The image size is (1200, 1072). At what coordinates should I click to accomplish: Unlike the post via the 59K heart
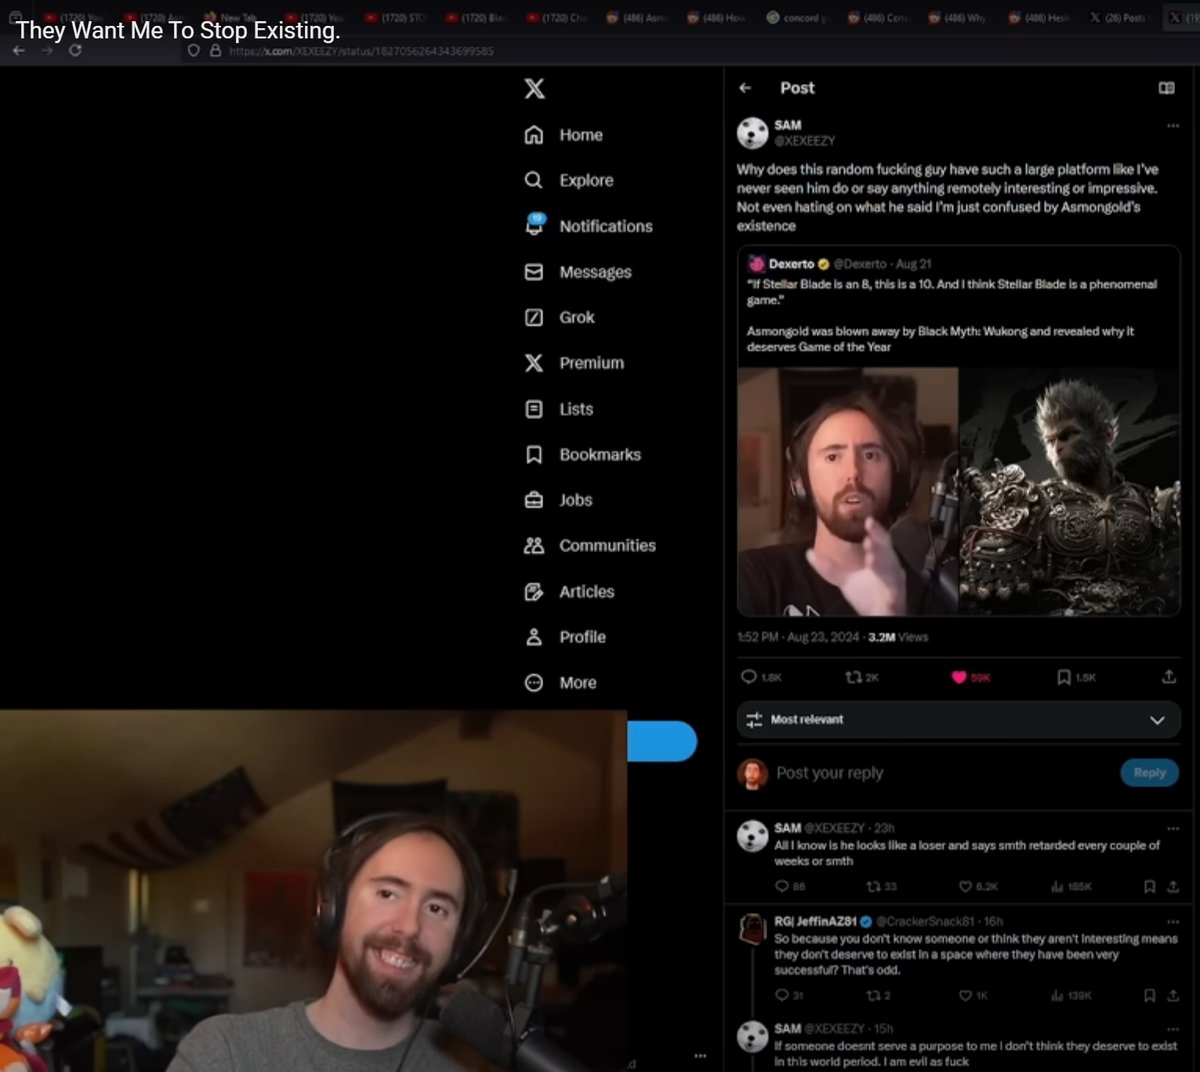tap(959, 677)
